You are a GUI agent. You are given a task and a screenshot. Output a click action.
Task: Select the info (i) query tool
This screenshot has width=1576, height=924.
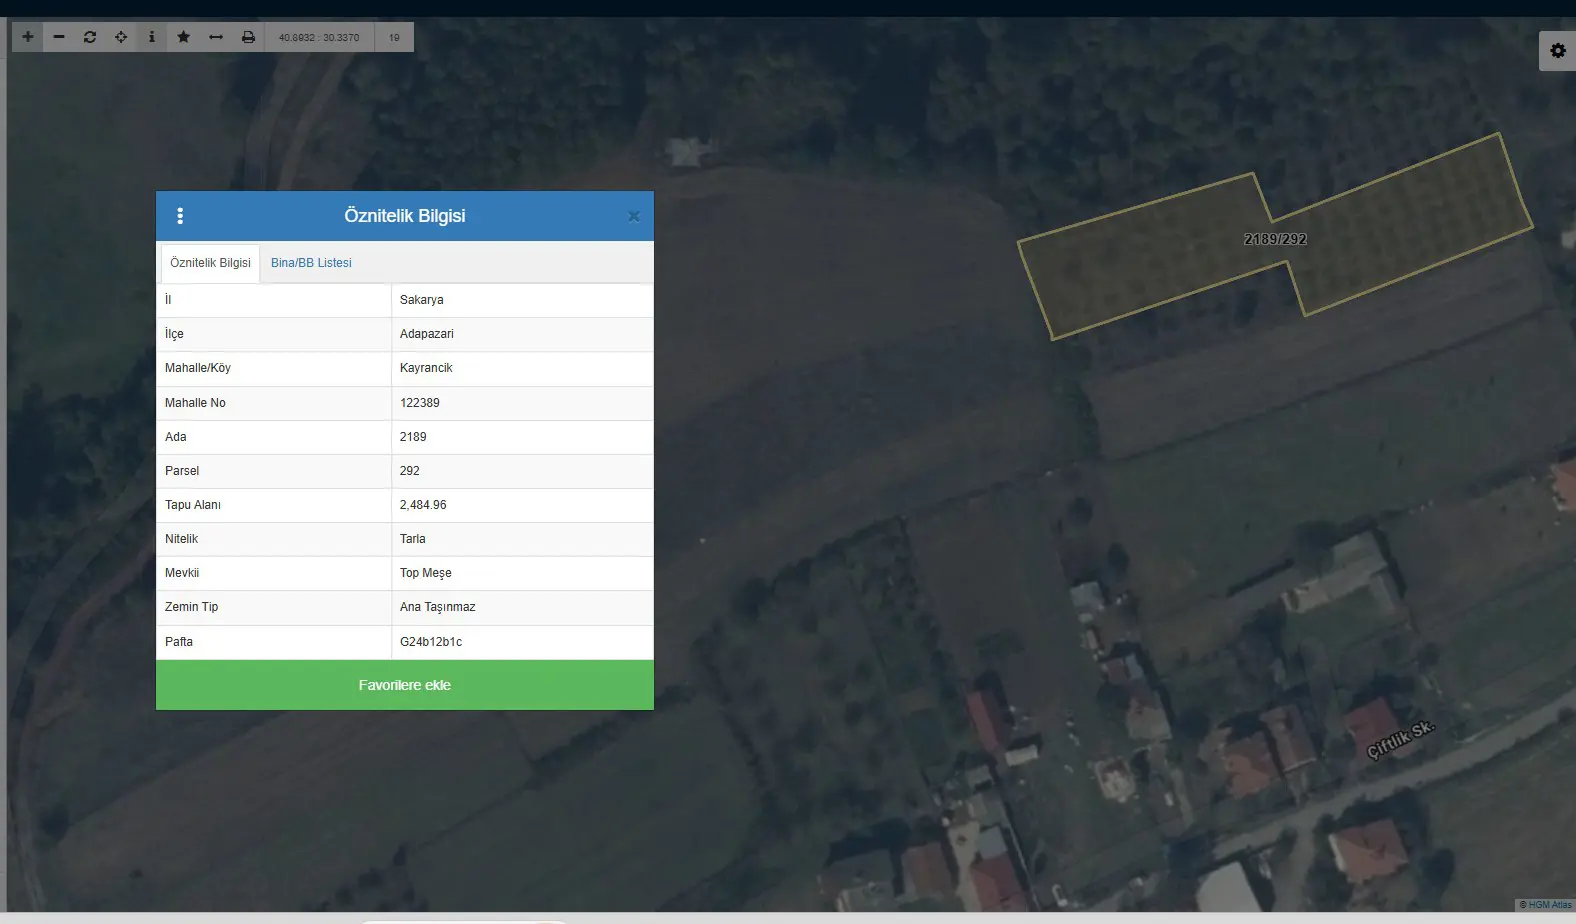152,37
